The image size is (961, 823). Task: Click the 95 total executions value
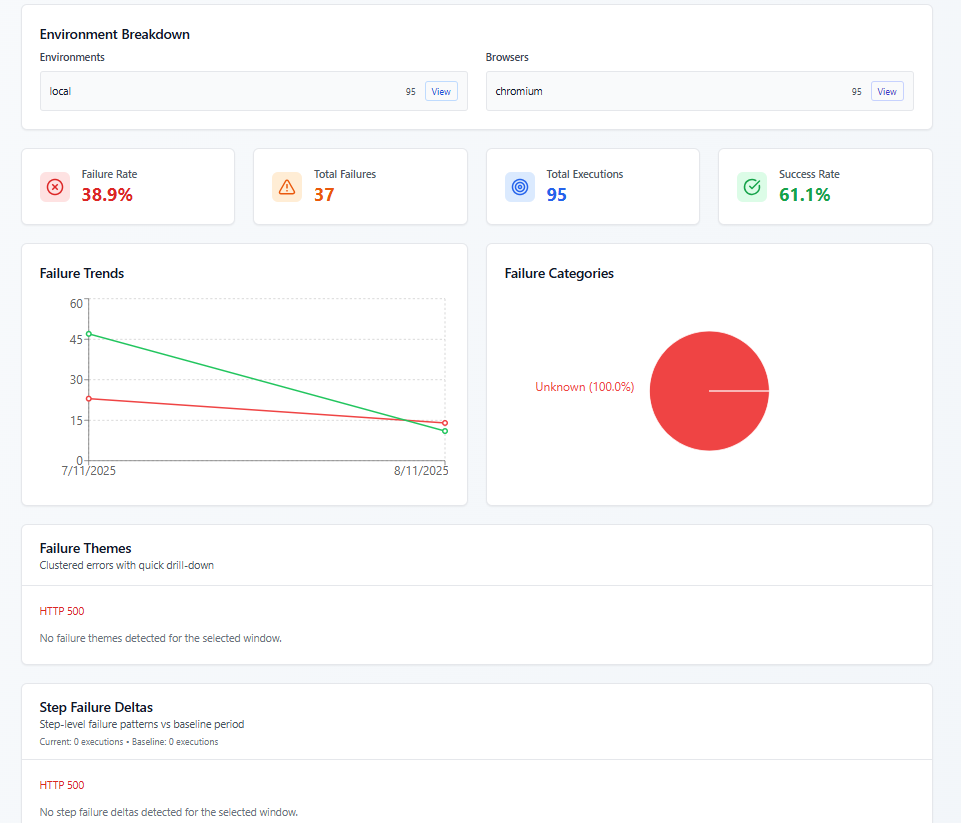(556, 195)
